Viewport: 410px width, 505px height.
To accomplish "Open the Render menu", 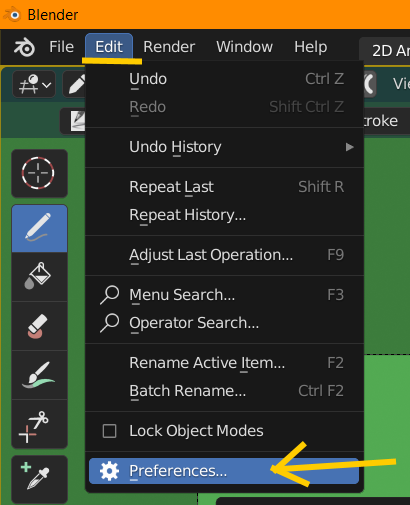I will tap(169, 47).
